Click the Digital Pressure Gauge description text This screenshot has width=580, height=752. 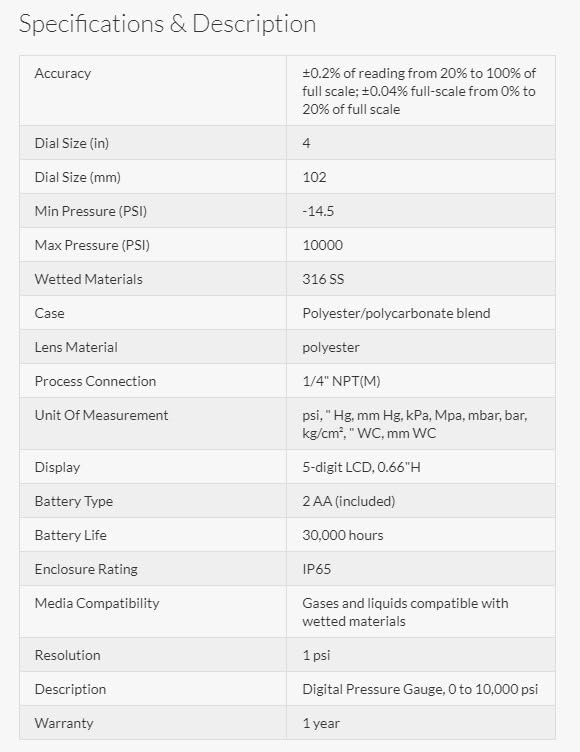420,689
